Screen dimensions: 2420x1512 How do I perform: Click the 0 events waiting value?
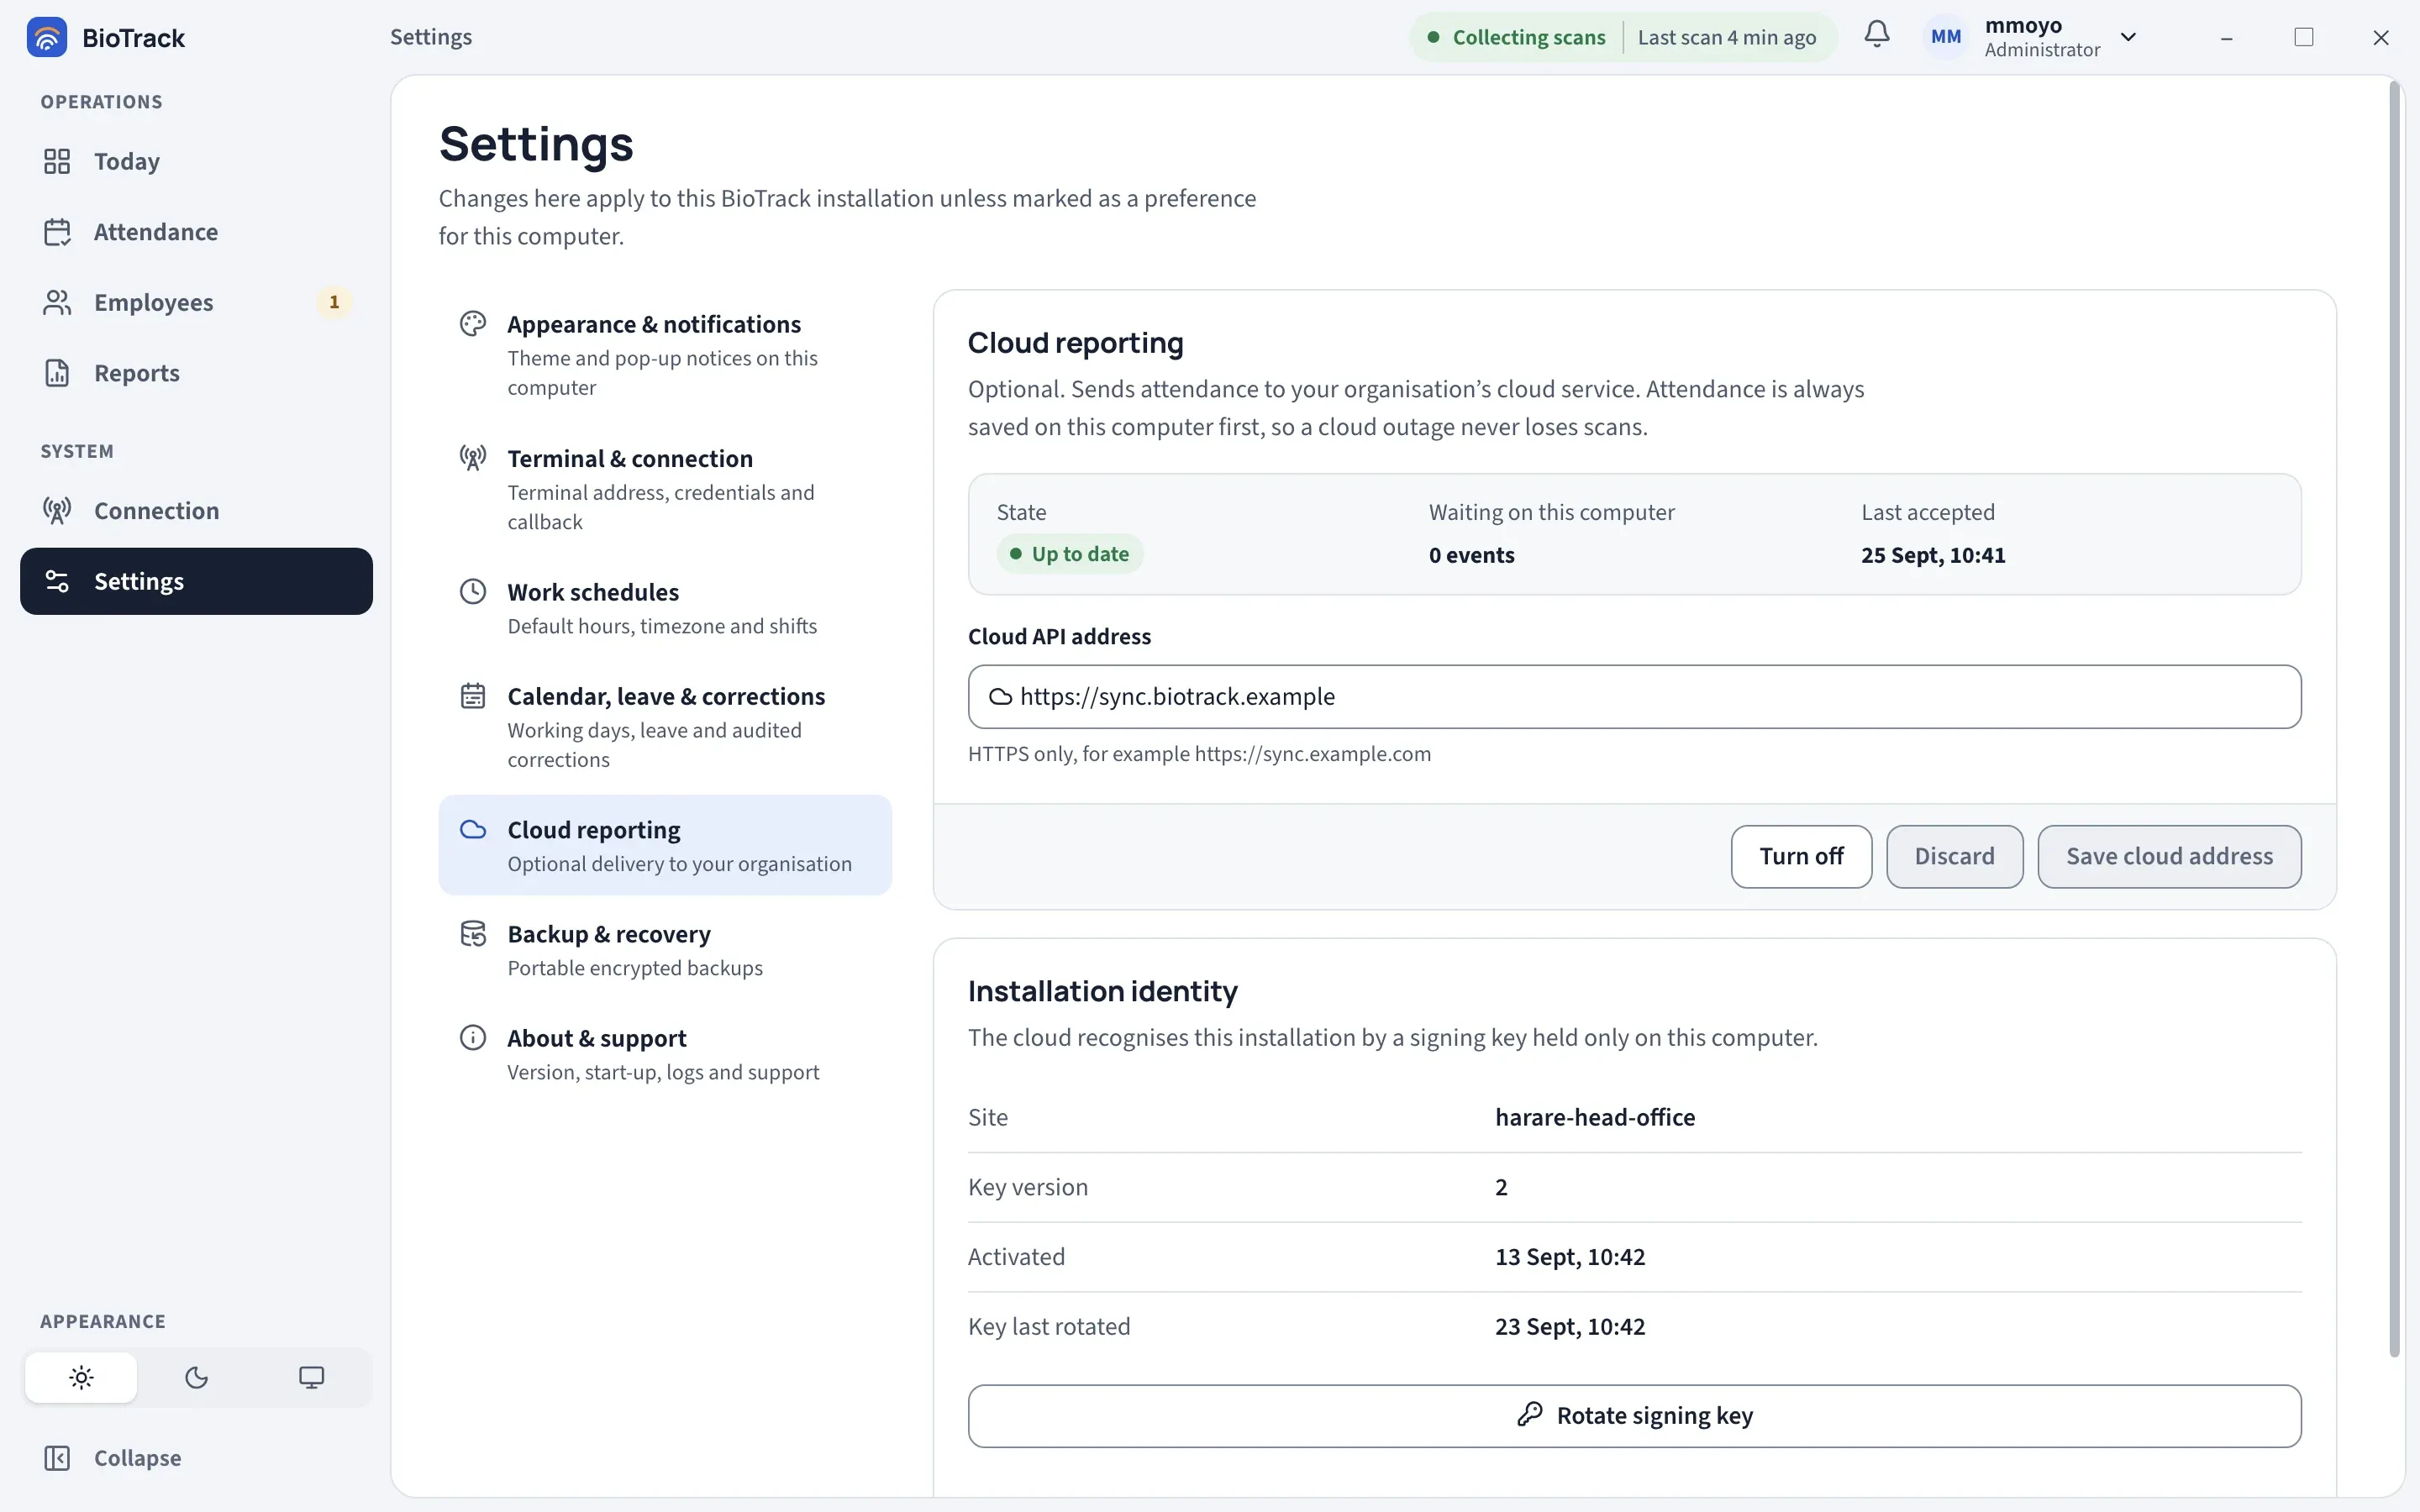[x=1471, y=555]
